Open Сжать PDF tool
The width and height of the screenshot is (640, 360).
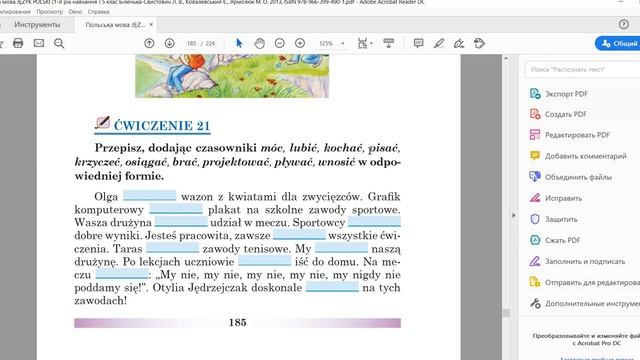pos(555,240)
